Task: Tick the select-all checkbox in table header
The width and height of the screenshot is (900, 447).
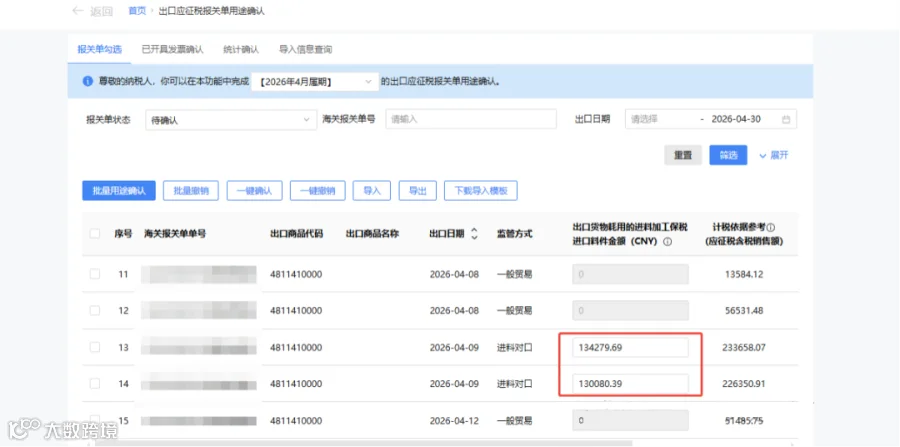Action: tap(95, 234)
